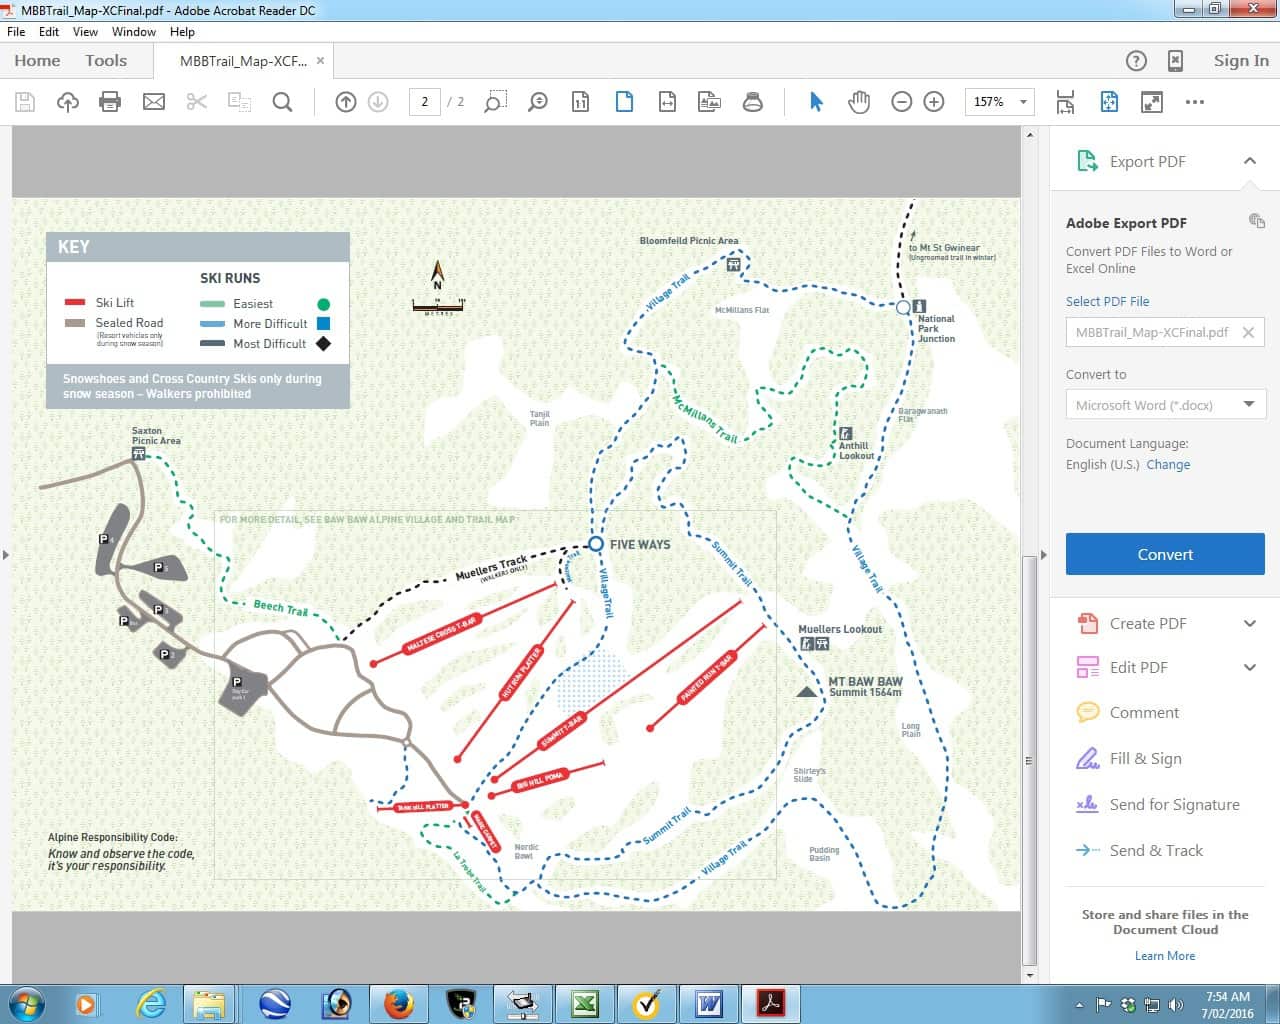Click the Zoom in plus button

click(934, 102)
